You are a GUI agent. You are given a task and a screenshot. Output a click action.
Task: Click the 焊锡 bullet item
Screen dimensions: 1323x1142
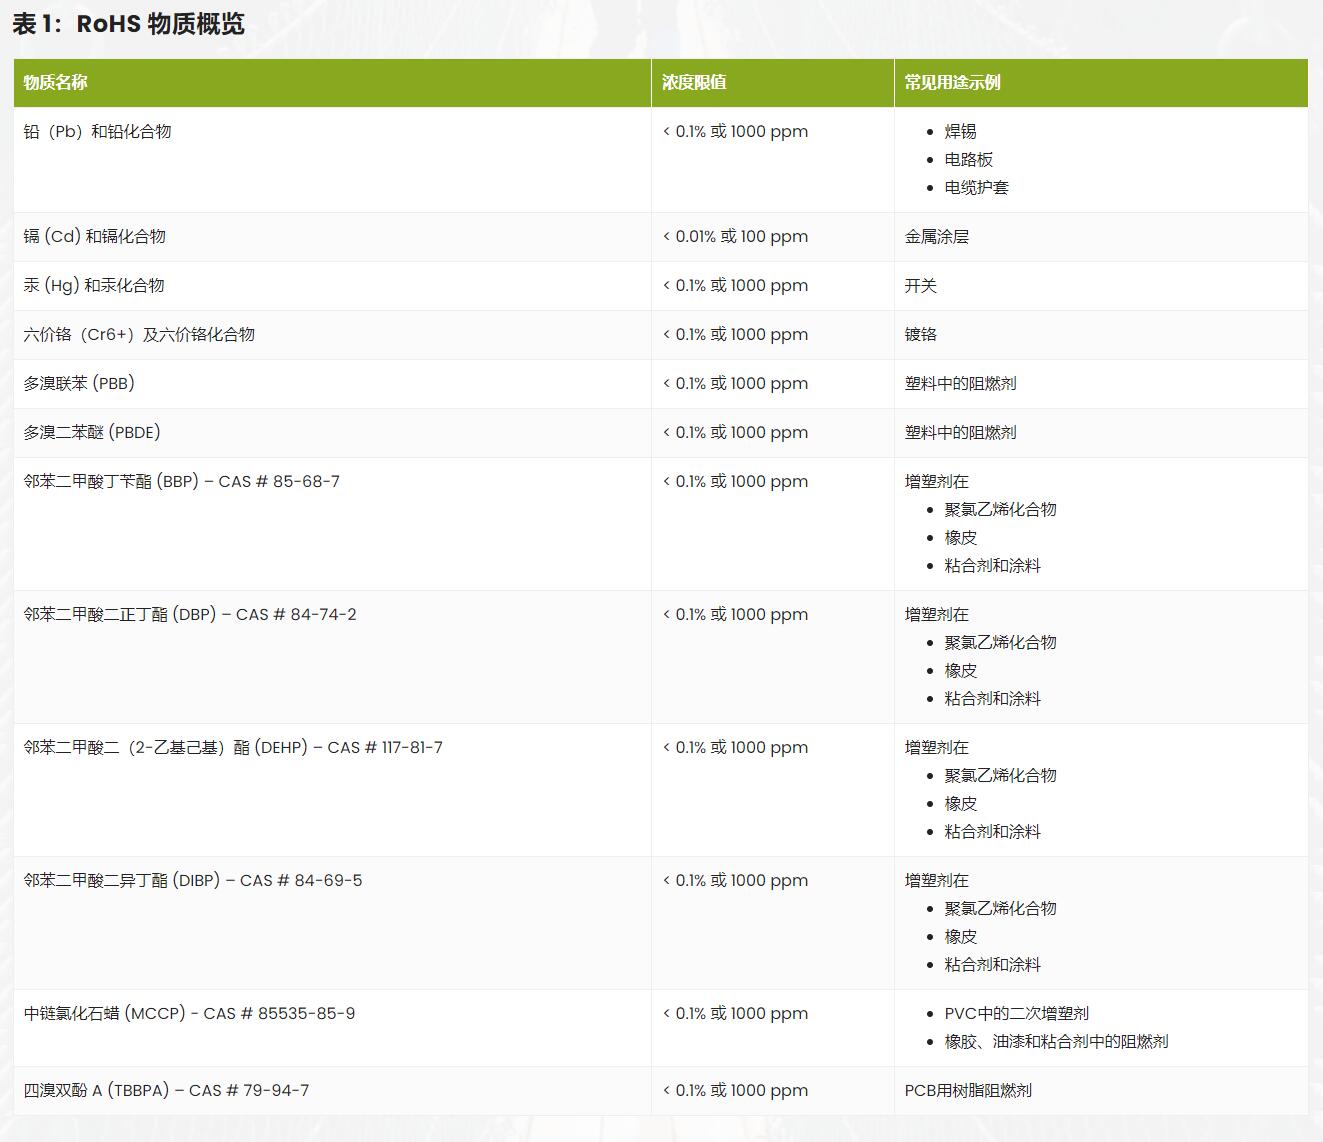(x=958, y=131)
